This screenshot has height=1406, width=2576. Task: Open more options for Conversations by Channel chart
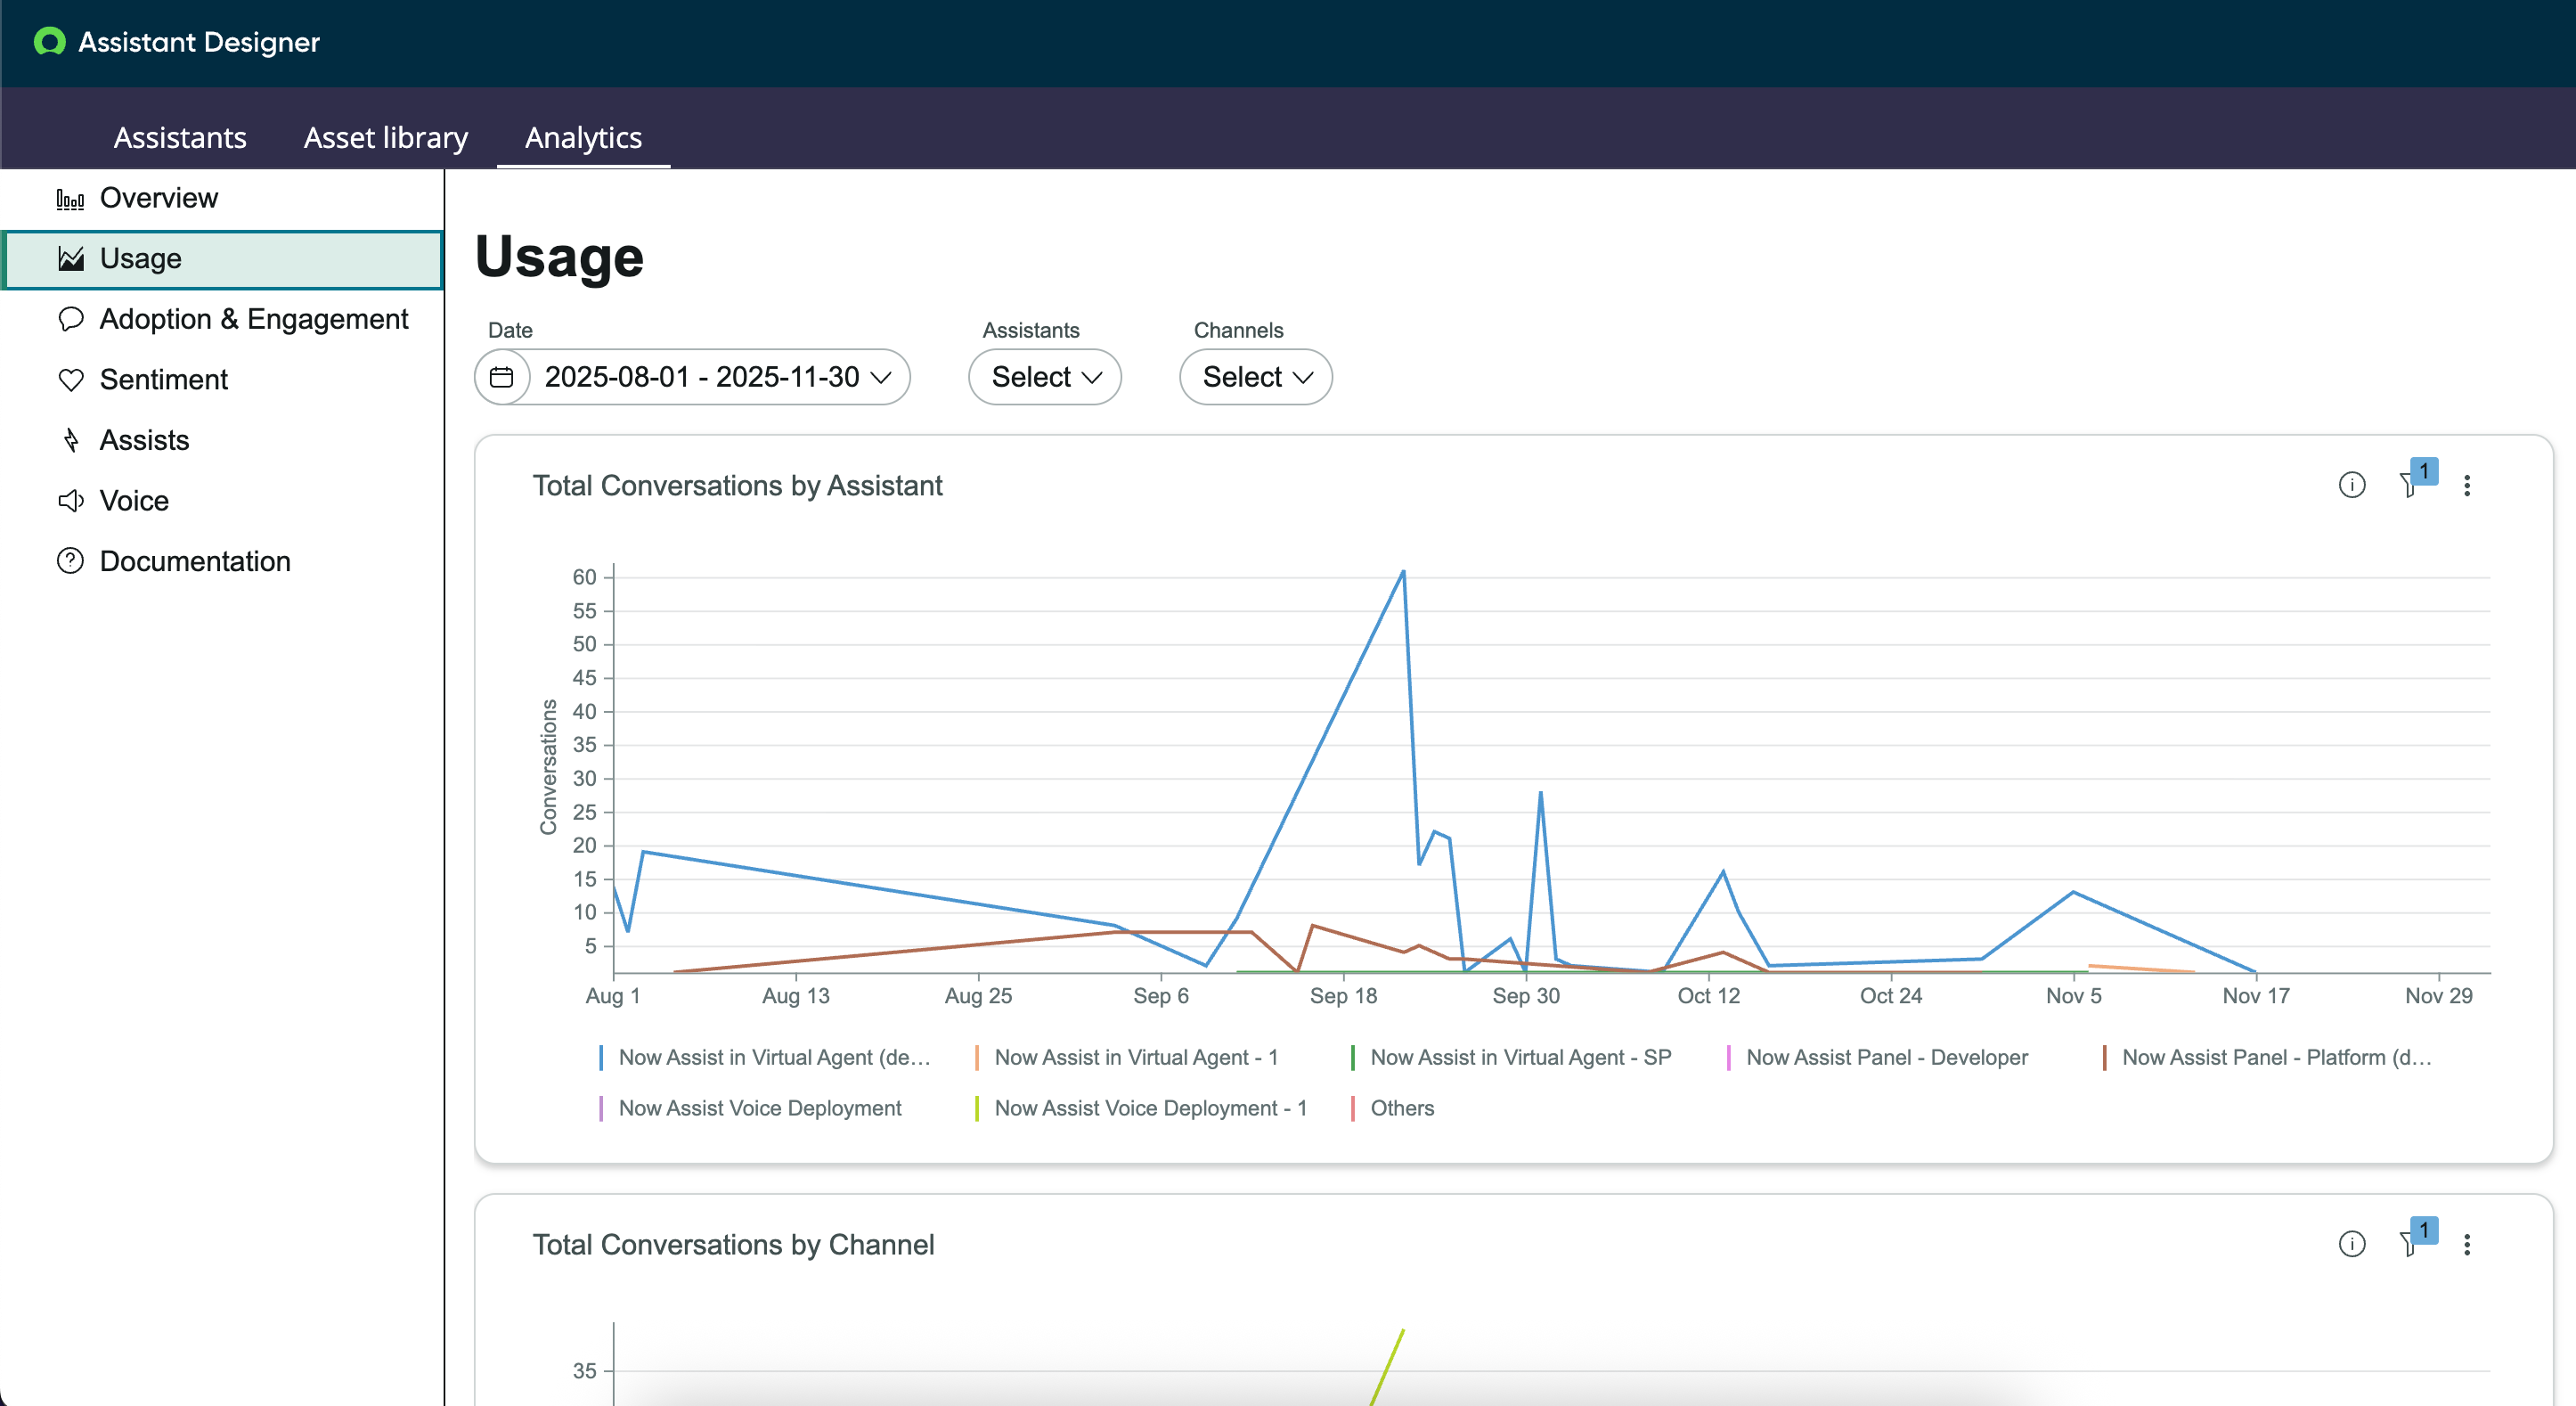[x=2467, y=1244]
